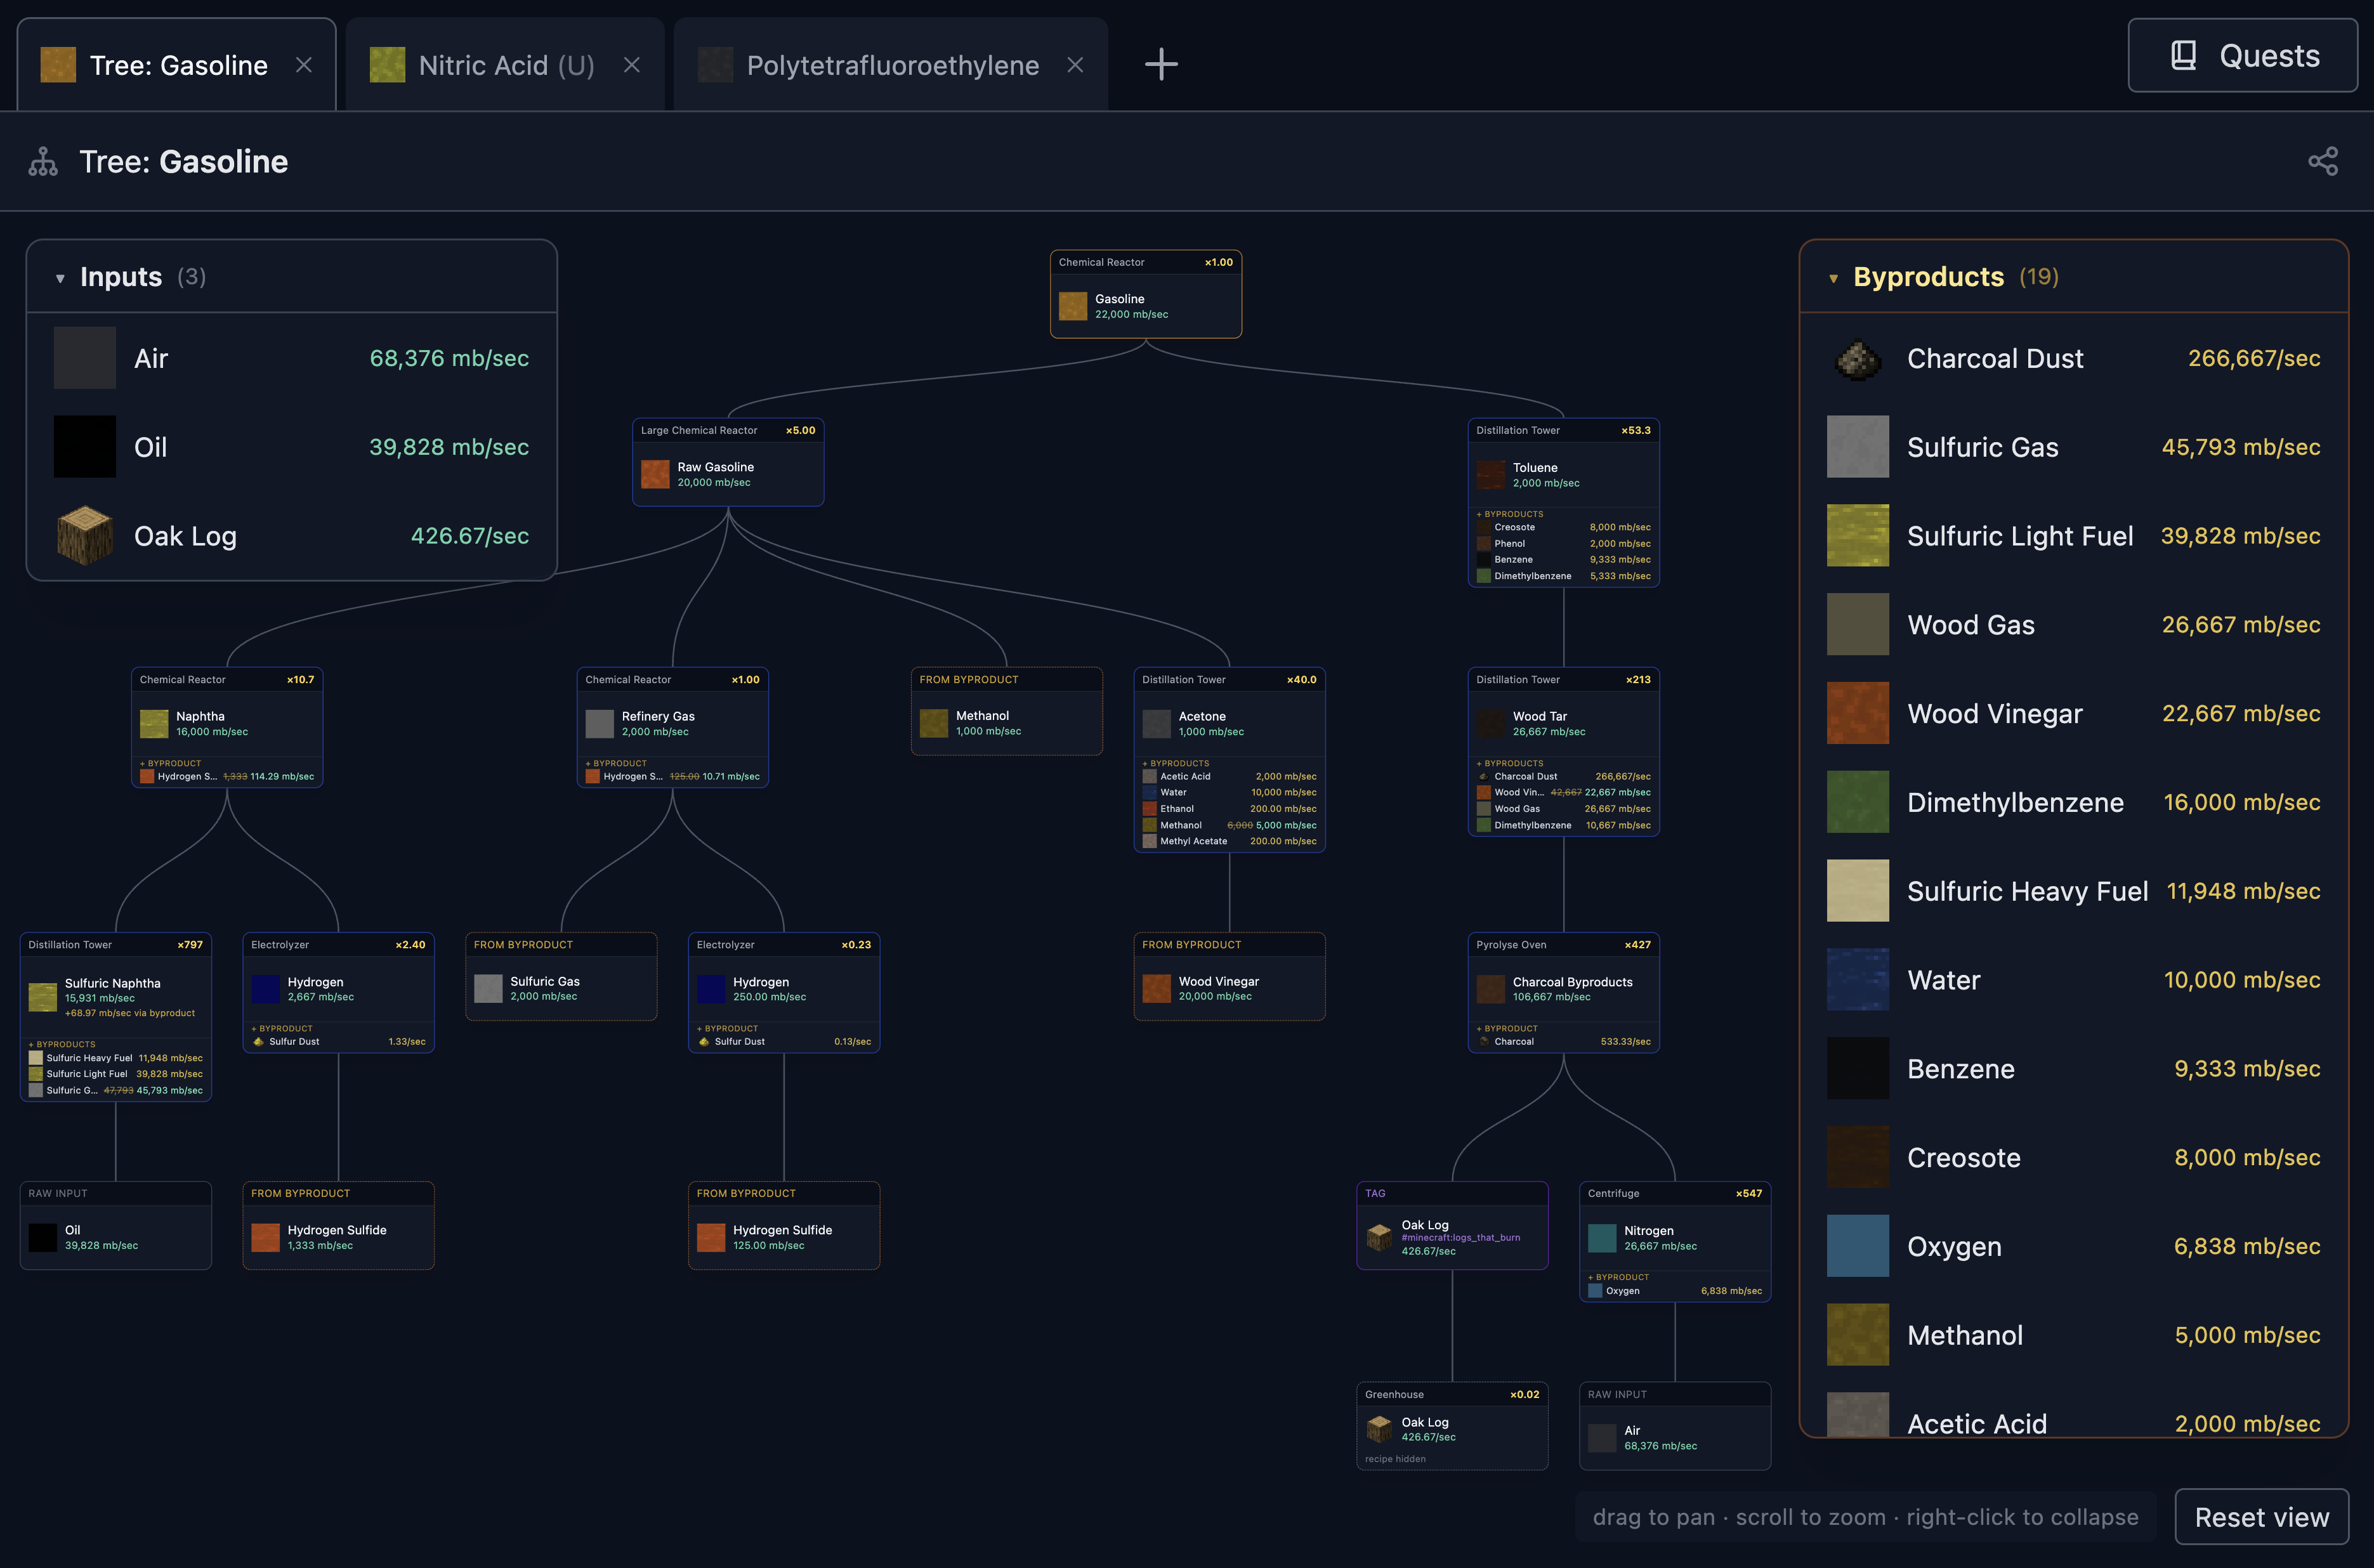Click the Creosote icon in Byproducts
2374x1568 pixels.
1858,1157
